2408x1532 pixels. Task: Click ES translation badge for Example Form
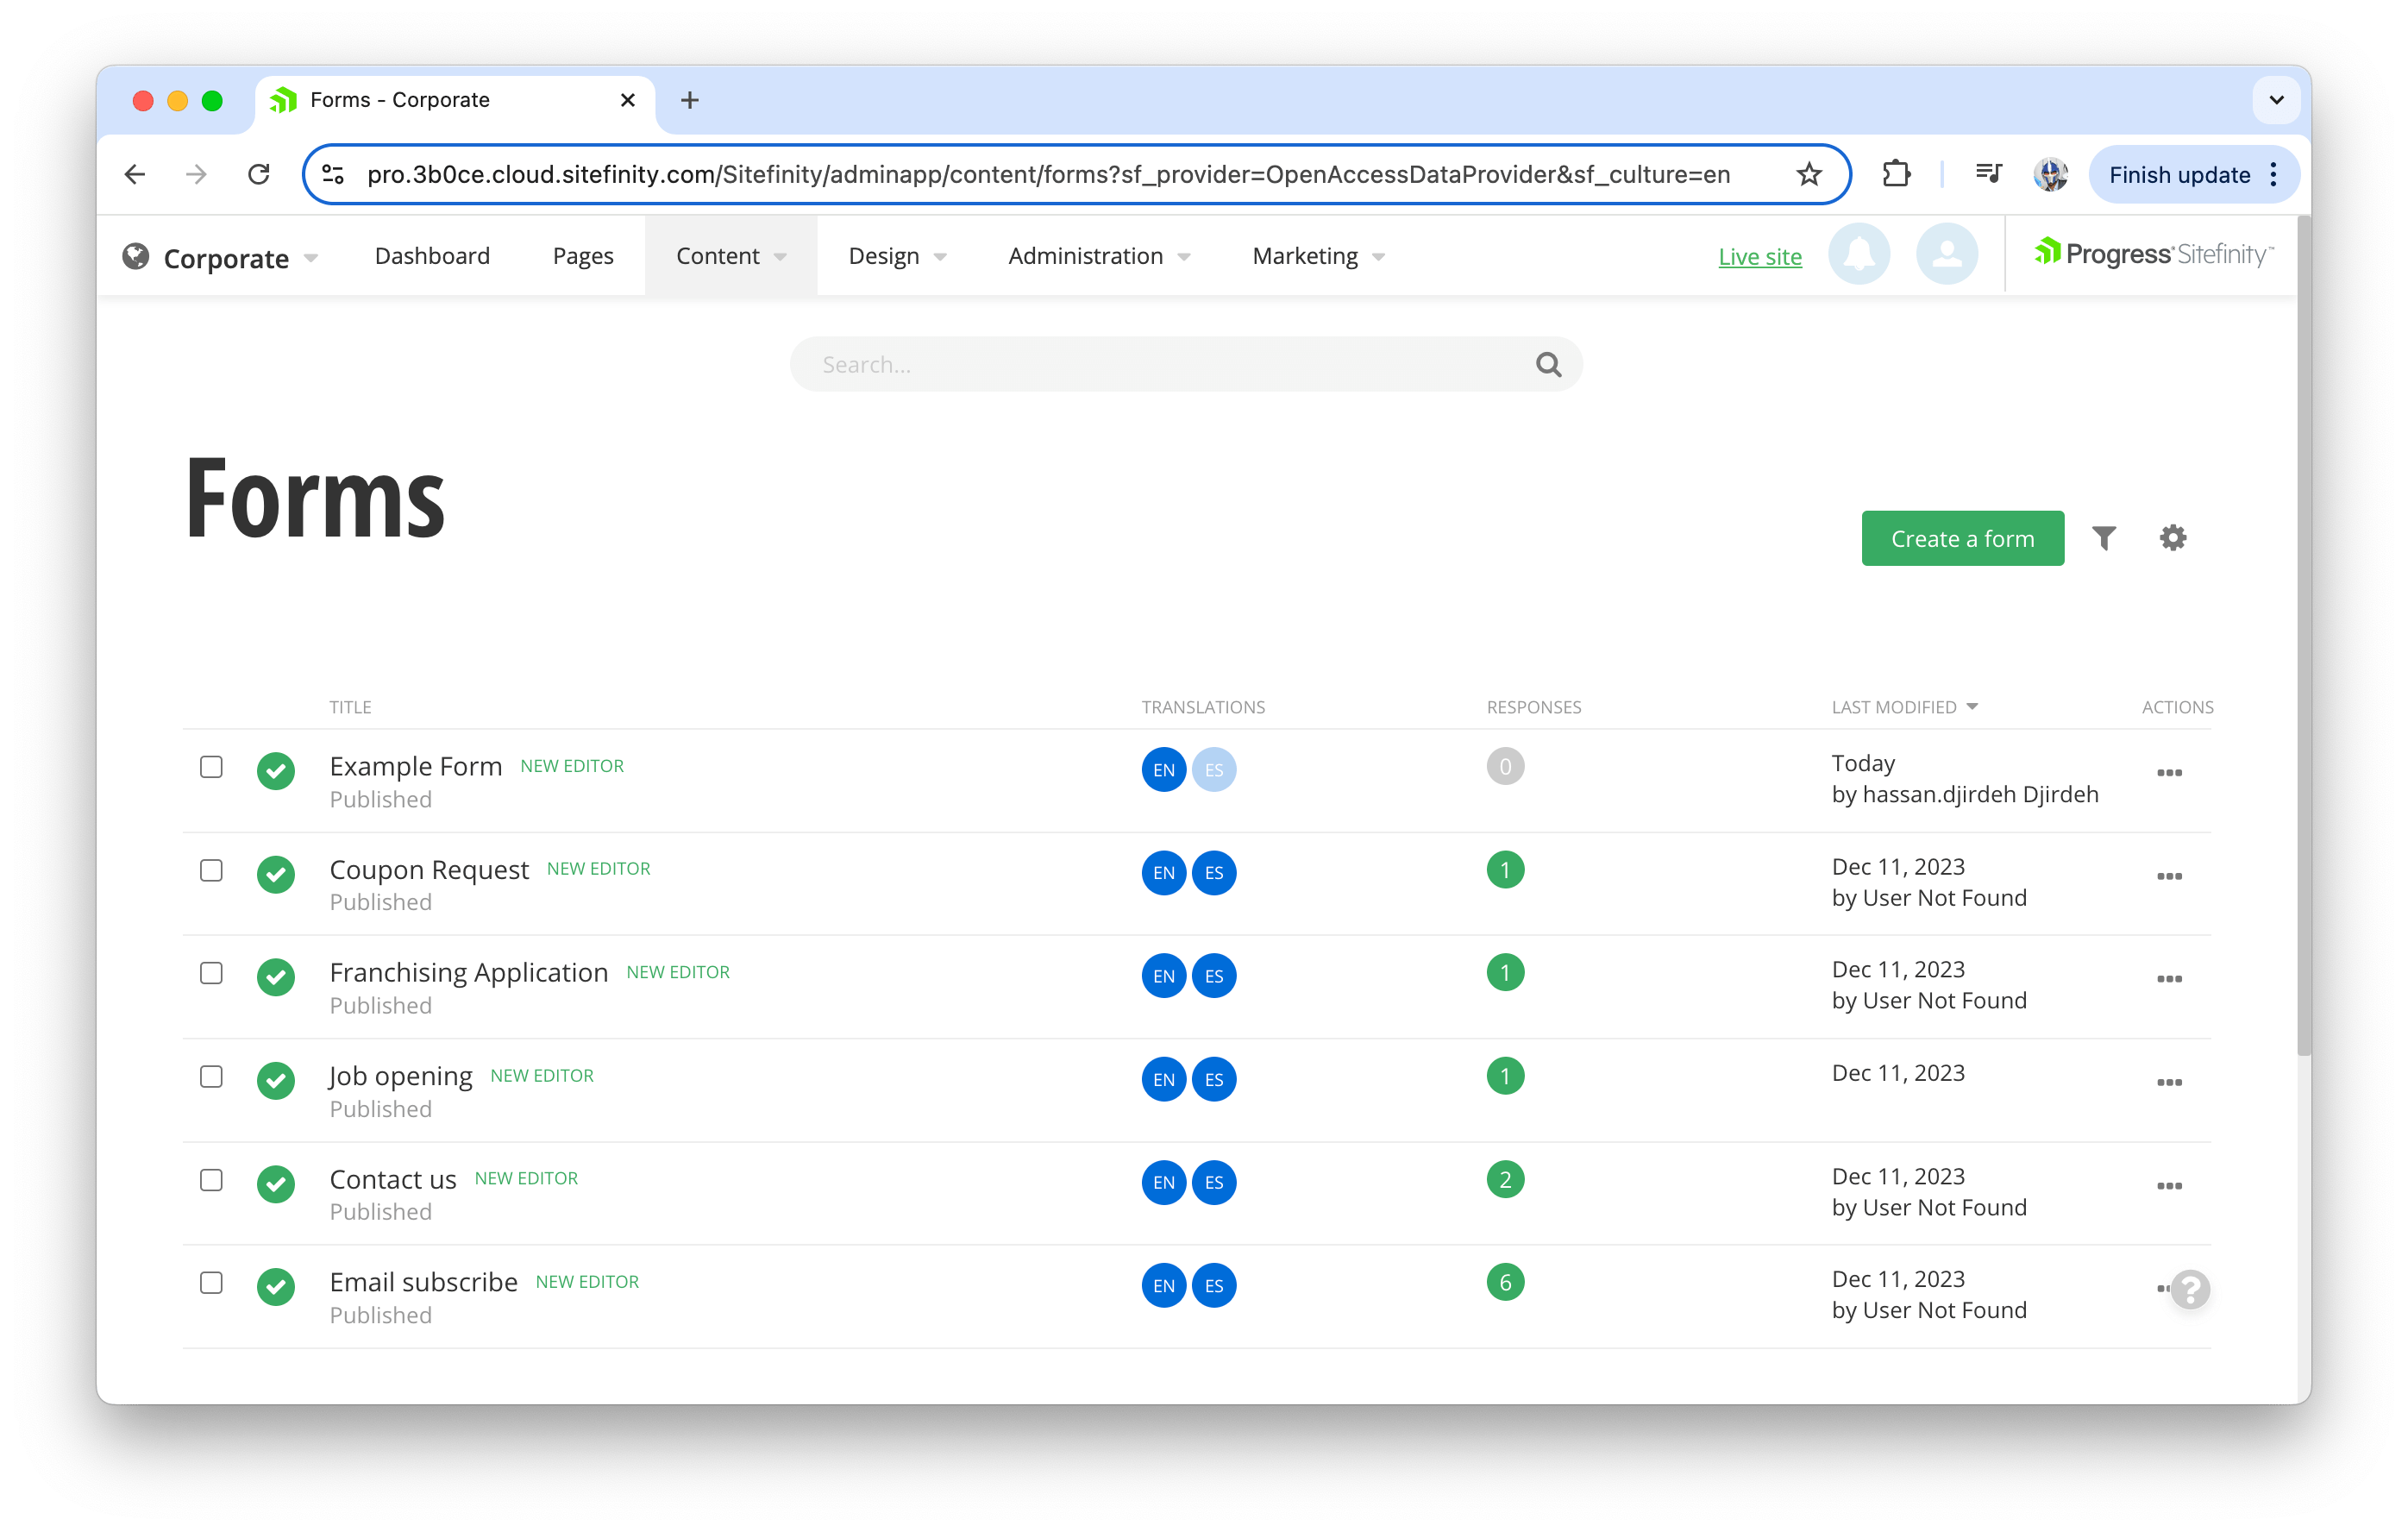click(x=1213, y=770)
